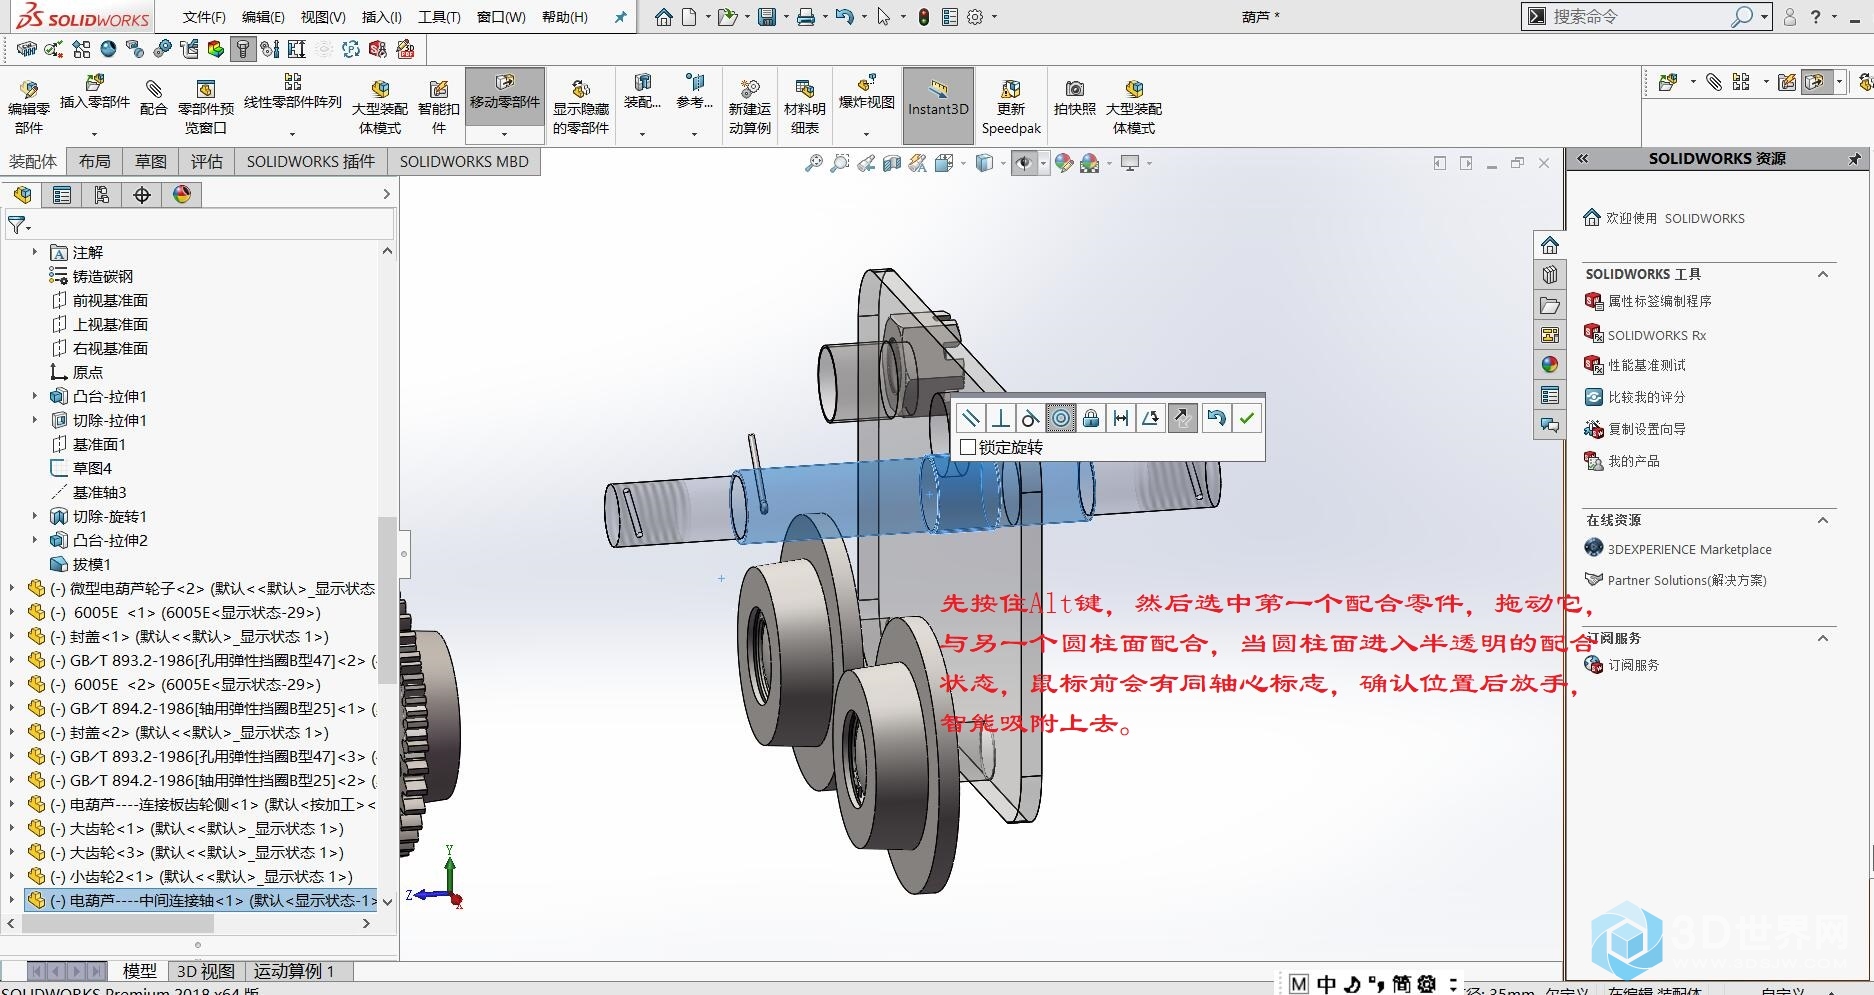Click 新建运动算例 tool
1874x995 pixels.
coord(749,107)
